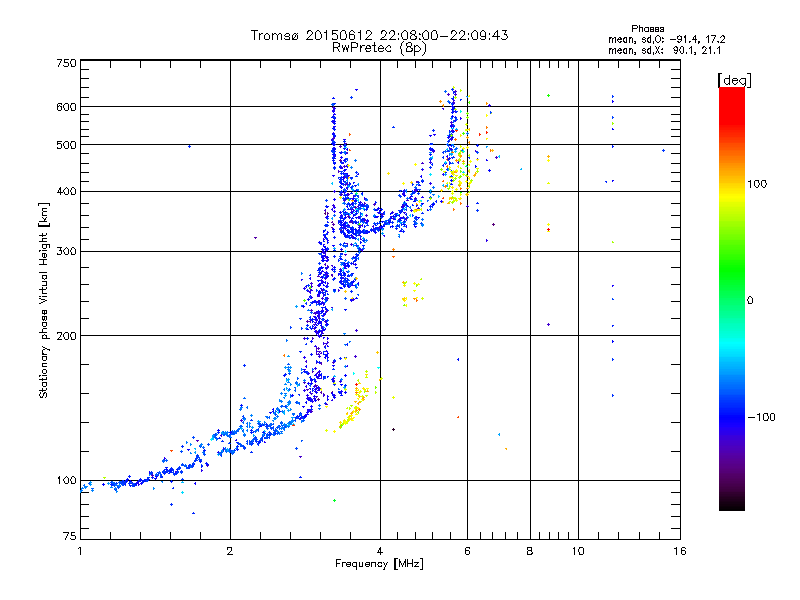Click the y-axis '600' tick label
800x600 pixels.
[x=66, y=107]
